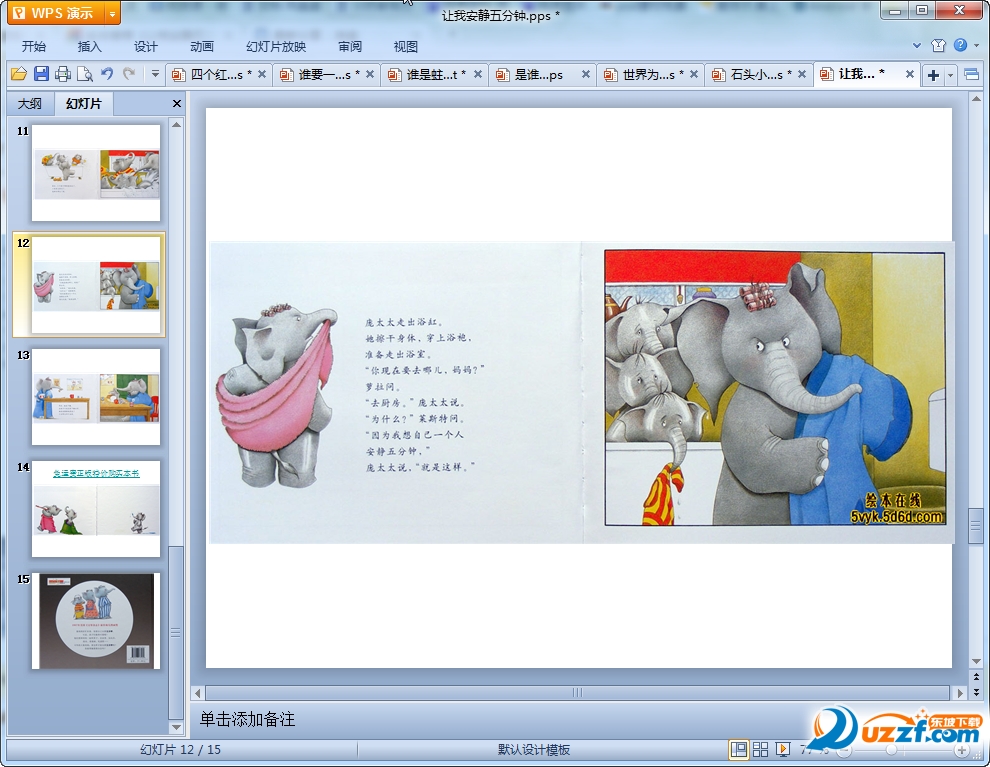Click zoom out minus button
The width and height of the screenshot is (990, 767).
click(844, 750)
